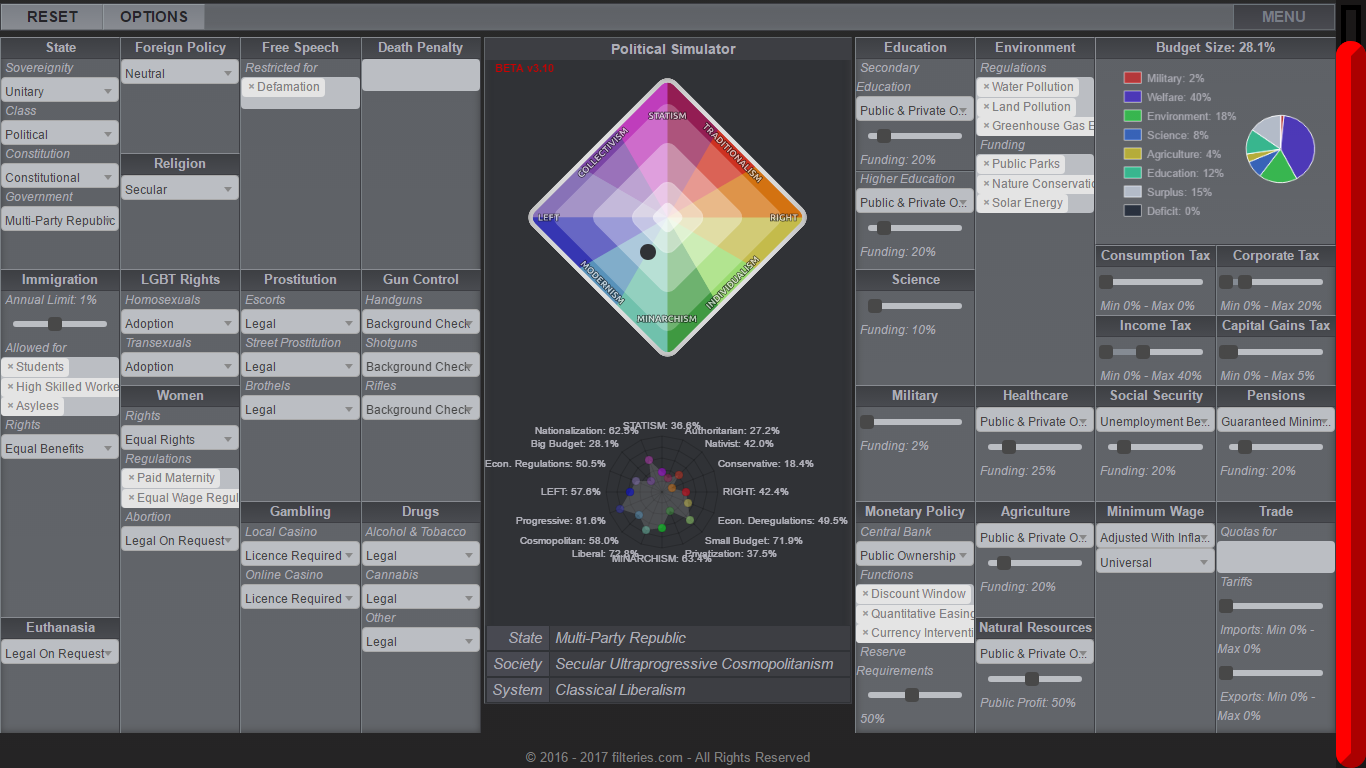Screen dimensions: 1366x768
Task: Open the Homosexuals Adoption dropdown
Action: (x=180, y=323)
